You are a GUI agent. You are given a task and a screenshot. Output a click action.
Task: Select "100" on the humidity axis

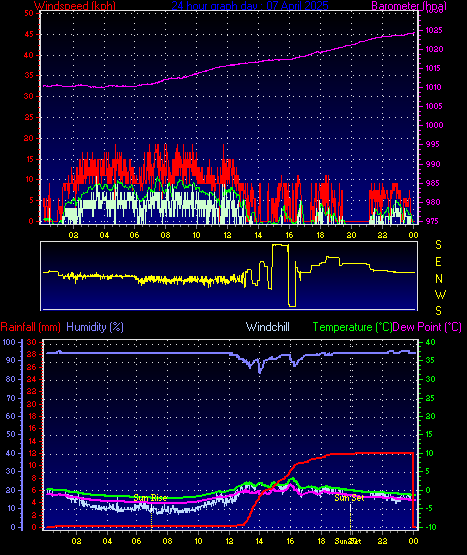[x=9, y=342]
